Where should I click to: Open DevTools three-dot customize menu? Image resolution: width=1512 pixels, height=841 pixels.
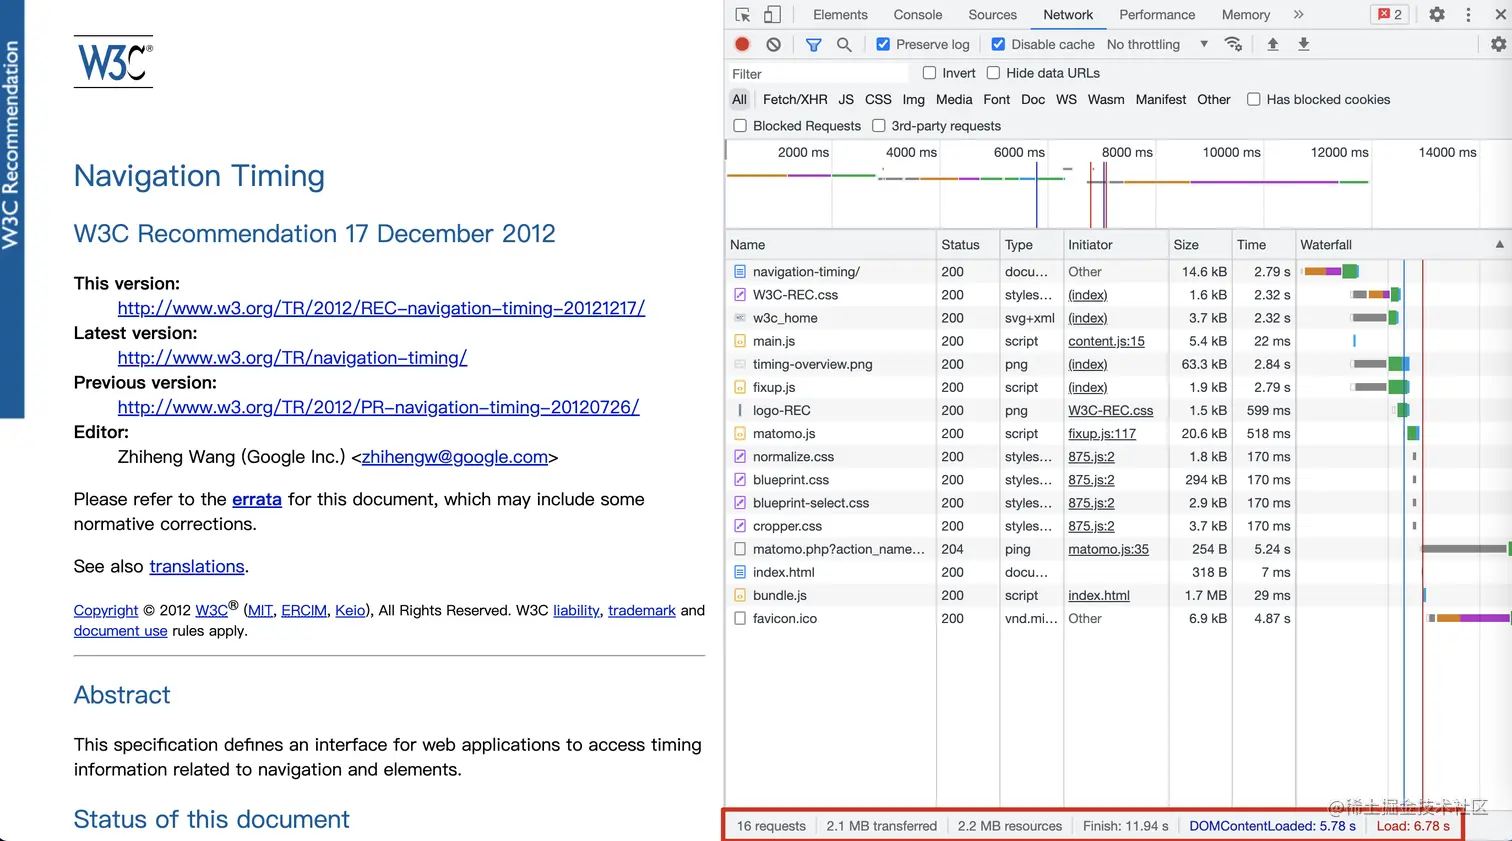(x=1468, y=15)
